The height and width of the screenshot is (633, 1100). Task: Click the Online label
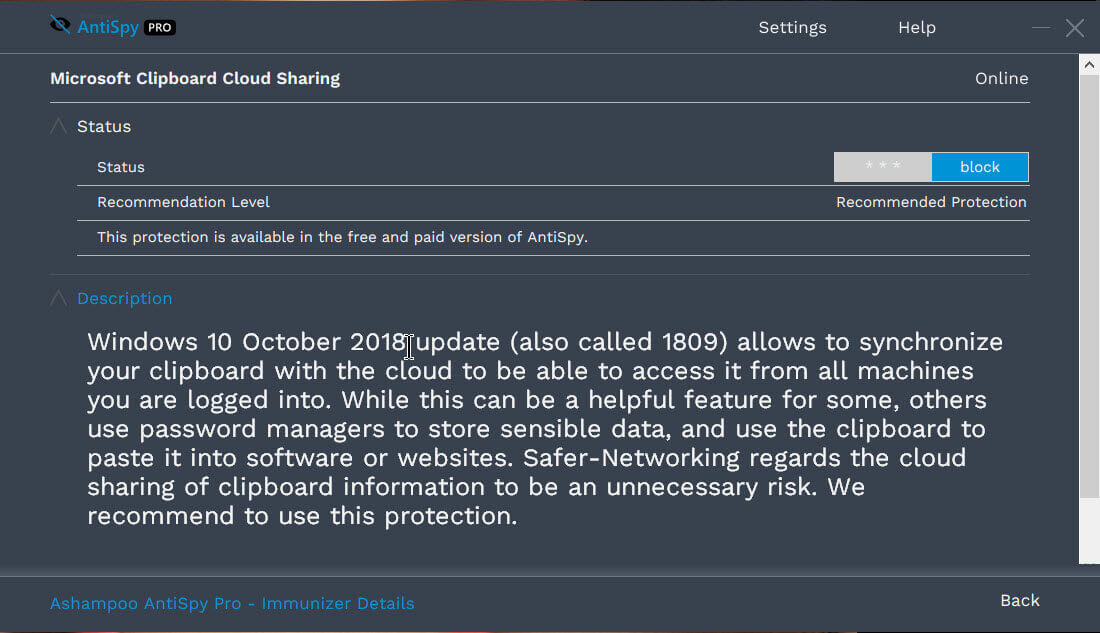pyautogui.click(x=1001, y=79)
